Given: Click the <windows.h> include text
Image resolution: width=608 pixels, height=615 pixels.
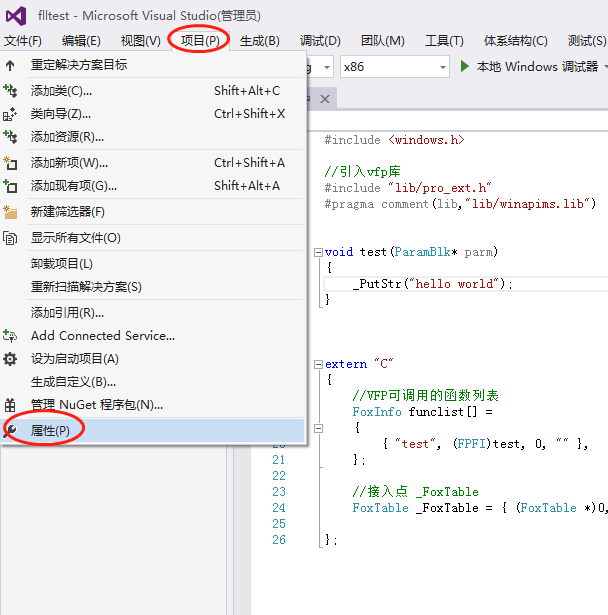Looking at the screenshot, I should point(426,140).
